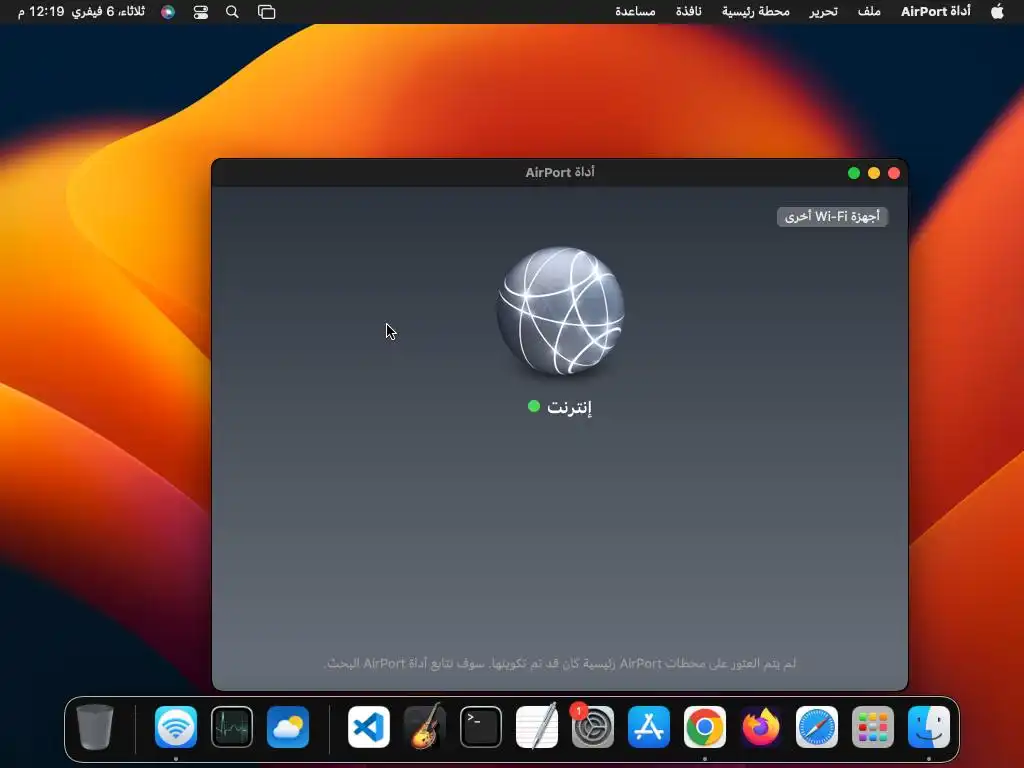Open Terminal from the Dock
Image resolution: width=1024 pixels, height=768 pixels.
point(481,727)
